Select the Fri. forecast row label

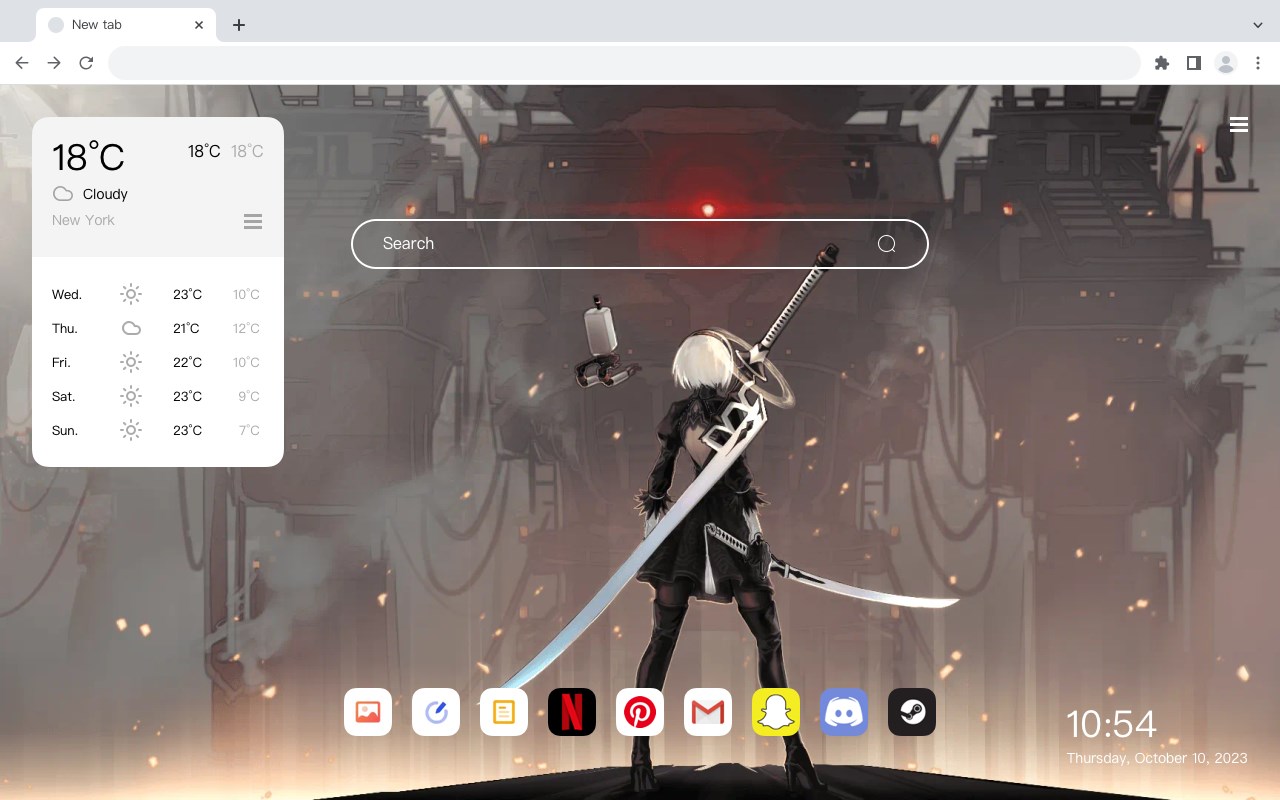pos(61,363)
